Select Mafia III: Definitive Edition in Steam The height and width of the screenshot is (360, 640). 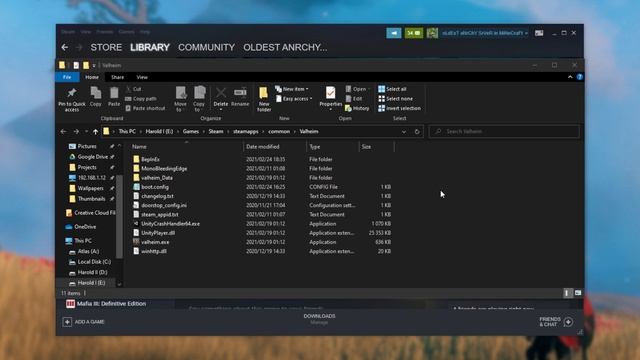point(106,304)
